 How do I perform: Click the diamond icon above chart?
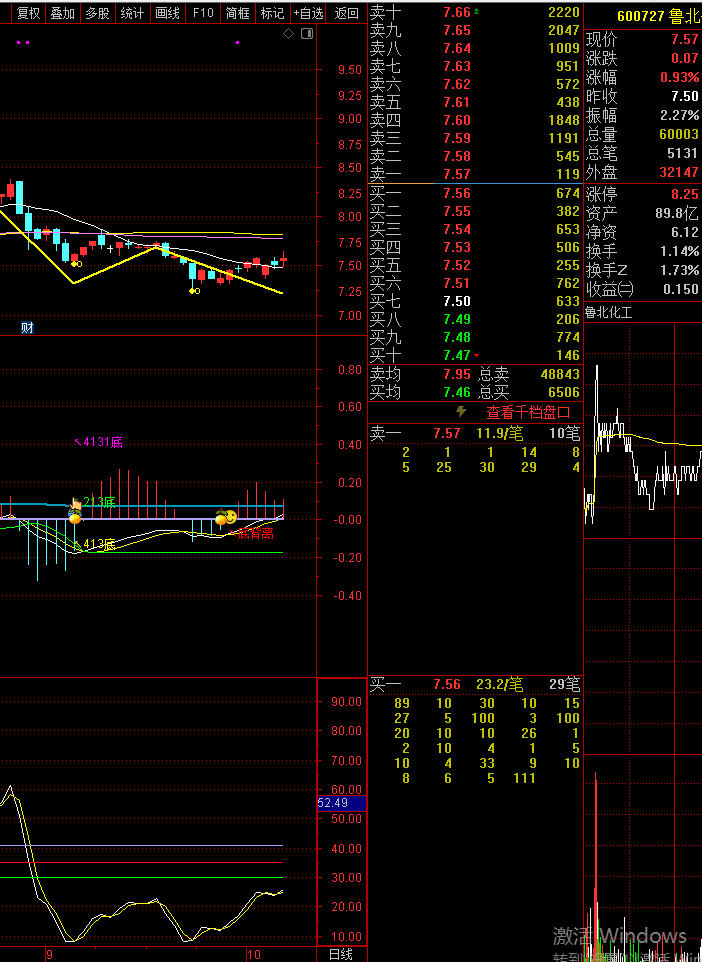pos(289,34)
